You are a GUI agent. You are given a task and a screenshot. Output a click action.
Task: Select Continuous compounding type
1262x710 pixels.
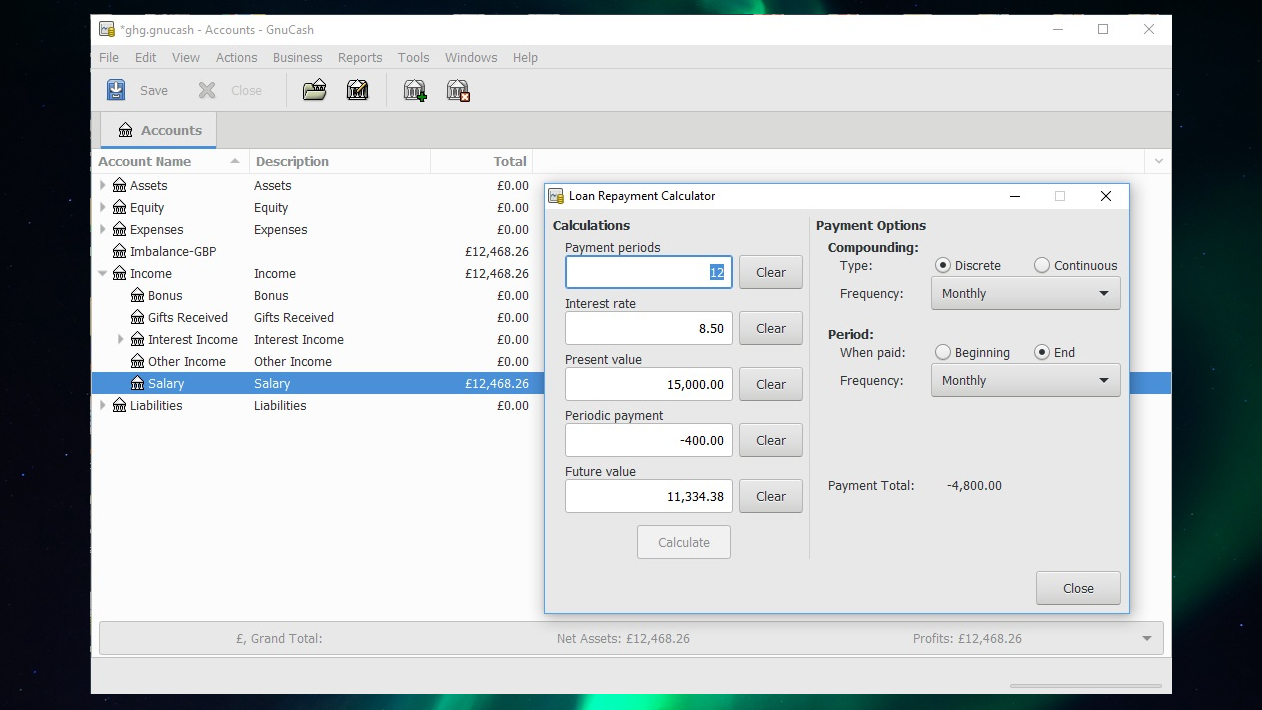click(1042, 265)
